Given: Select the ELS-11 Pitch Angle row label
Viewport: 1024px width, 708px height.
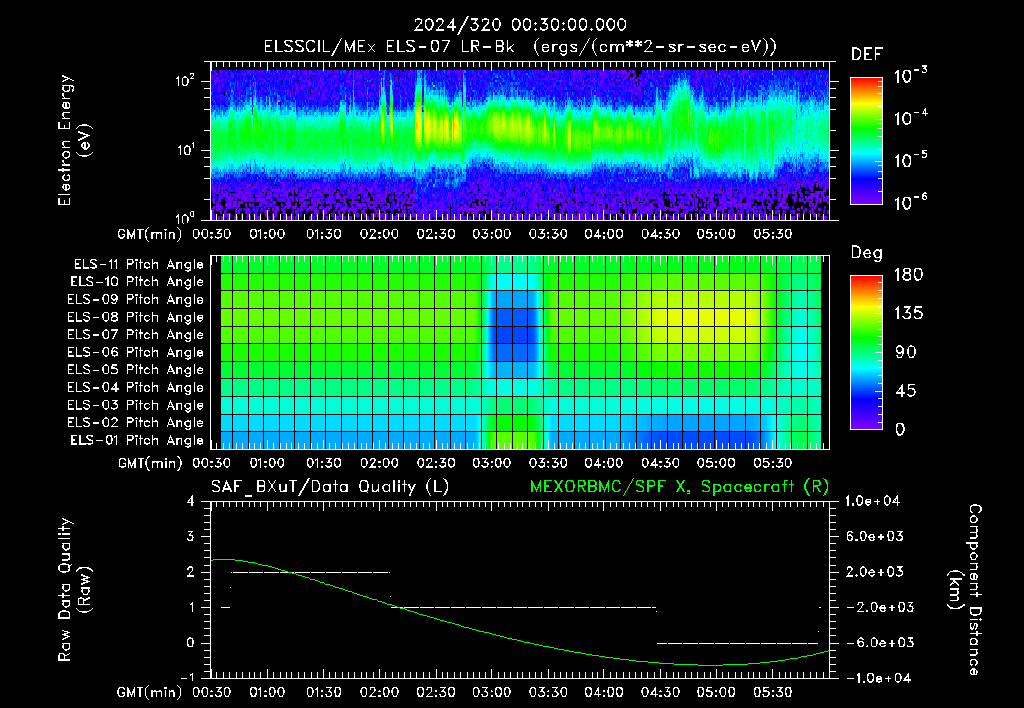Looking at the screenshot, I should click(138, 265).
